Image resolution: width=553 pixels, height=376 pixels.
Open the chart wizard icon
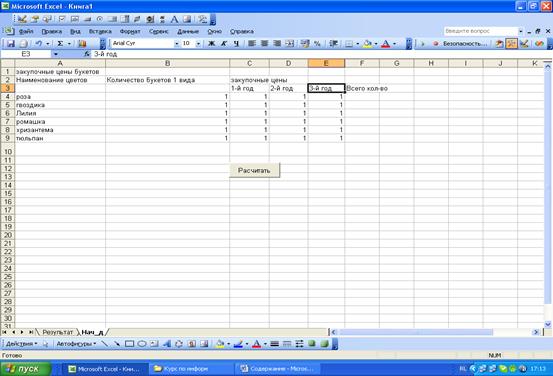pyautogui.click(x=82, y=44)
